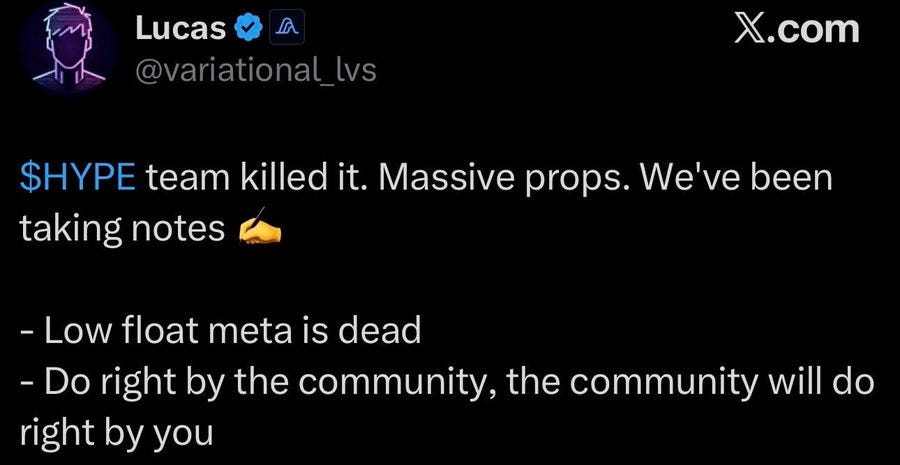Click the final line 'right by you'
The width and height of the screenshot is (900, 465).
pyautogui.click(x=117, y=433)
